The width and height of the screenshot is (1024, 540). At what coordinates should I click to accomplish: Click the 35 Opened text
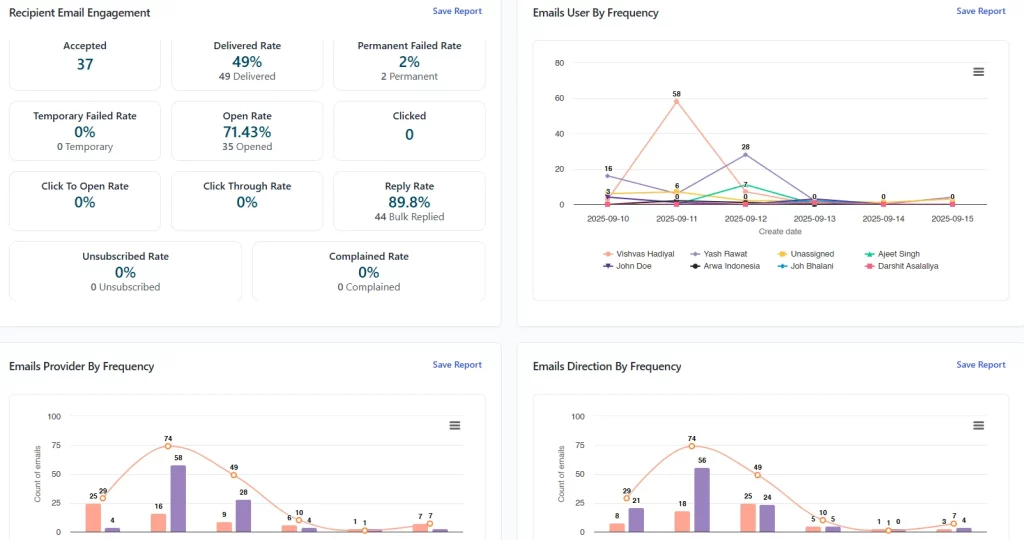[247, 146]
